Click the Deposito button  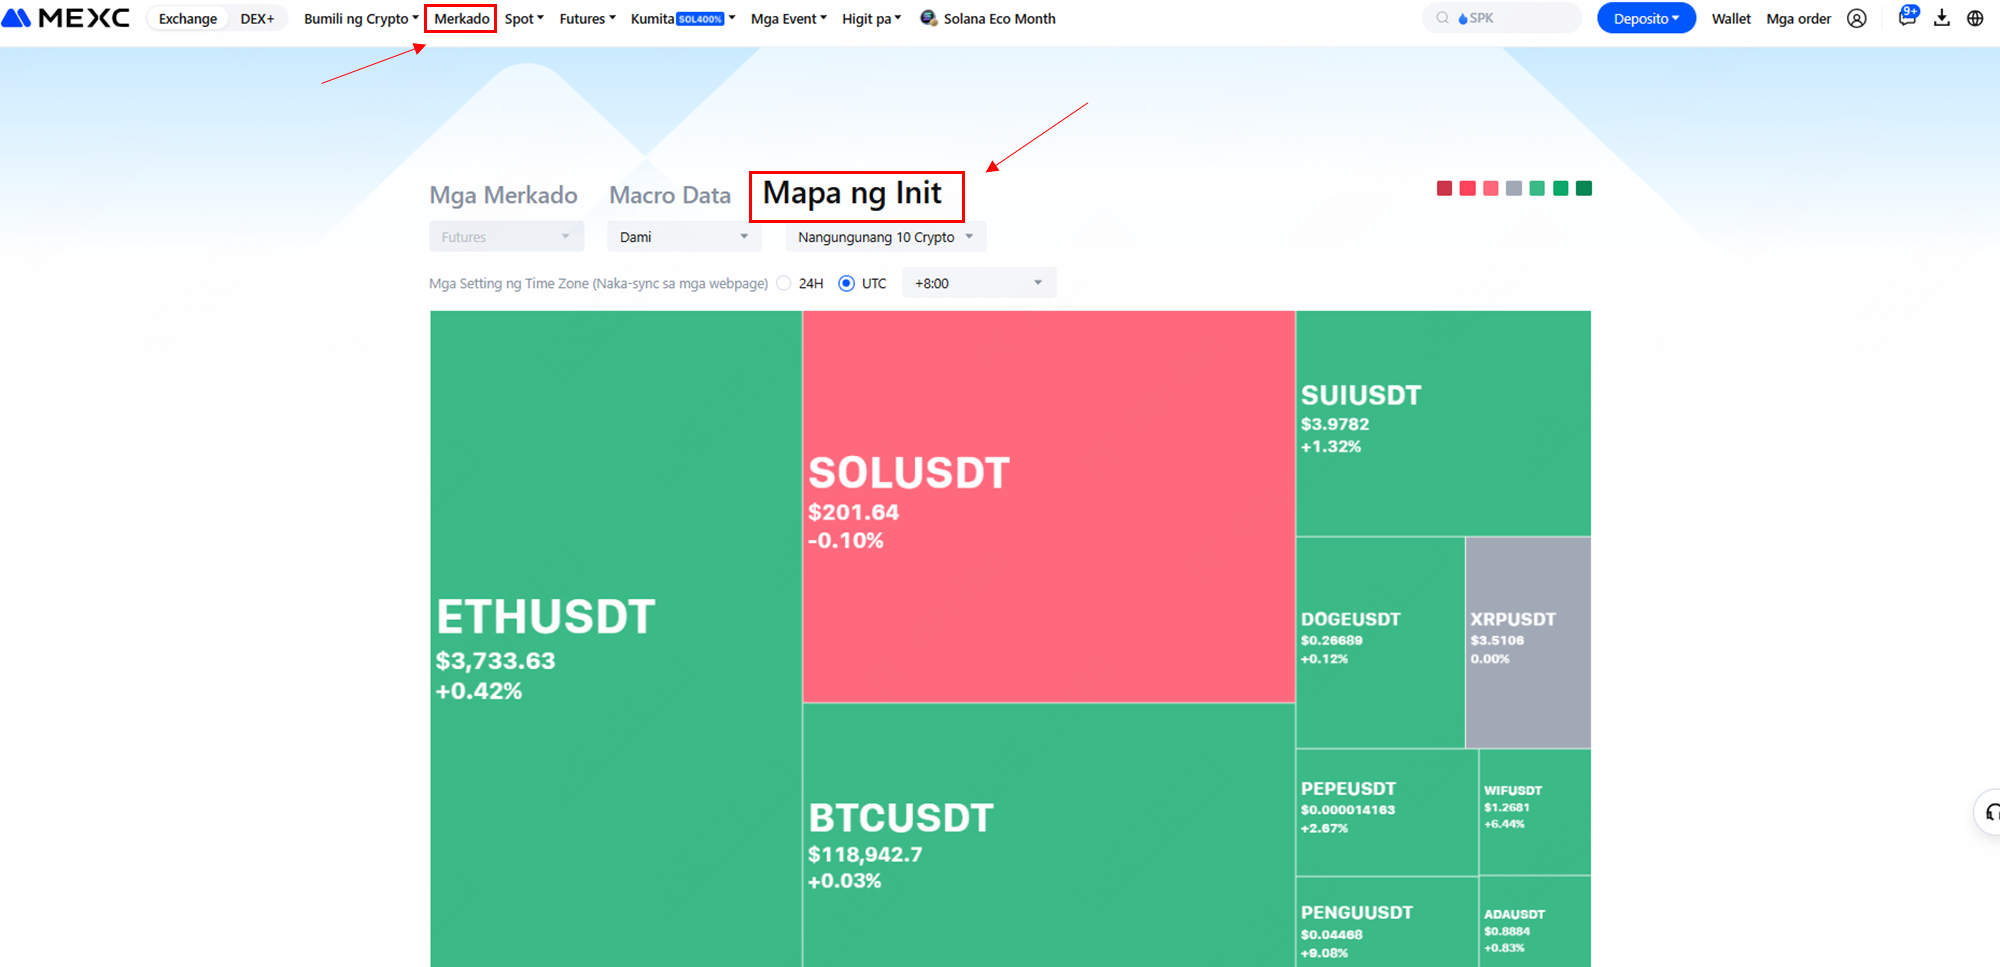click(x=1645, y=19)
